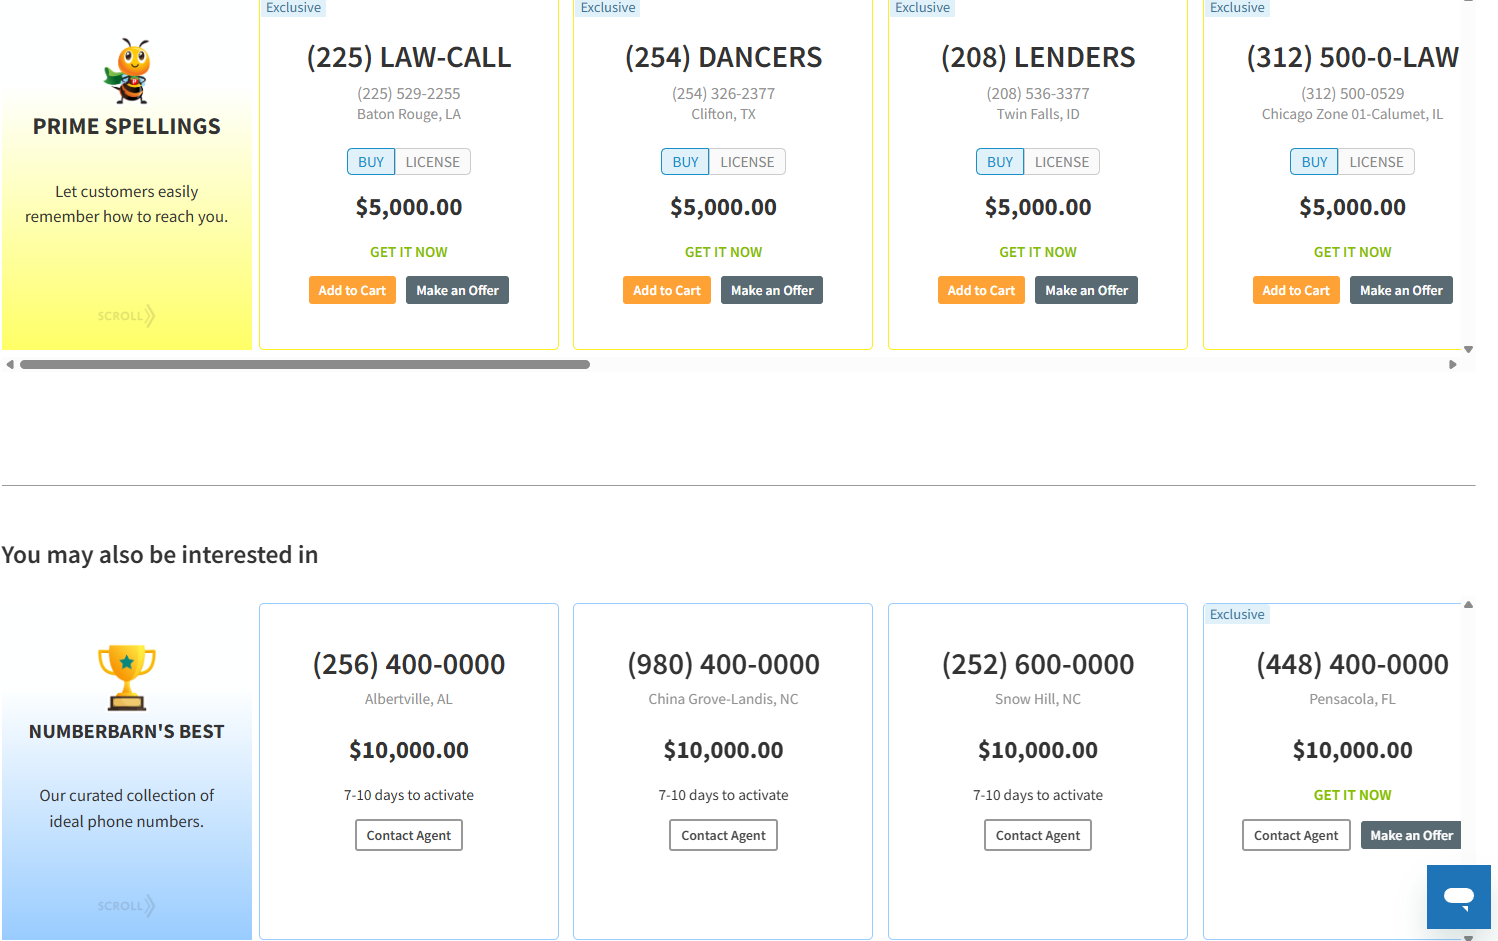The width and height of the screenshot is (1498, 941).
Task: Add (208) LENDERS number to cart
Action: (x=981, y=291)
